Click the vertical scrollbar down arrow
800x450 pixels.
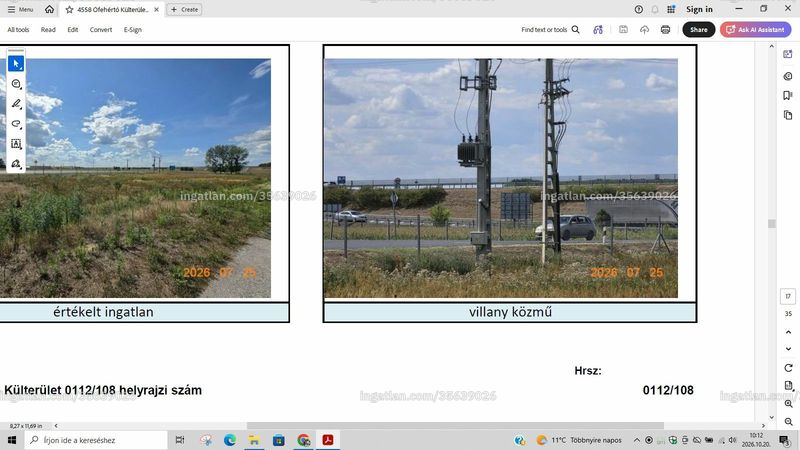(x=771, y=417)
